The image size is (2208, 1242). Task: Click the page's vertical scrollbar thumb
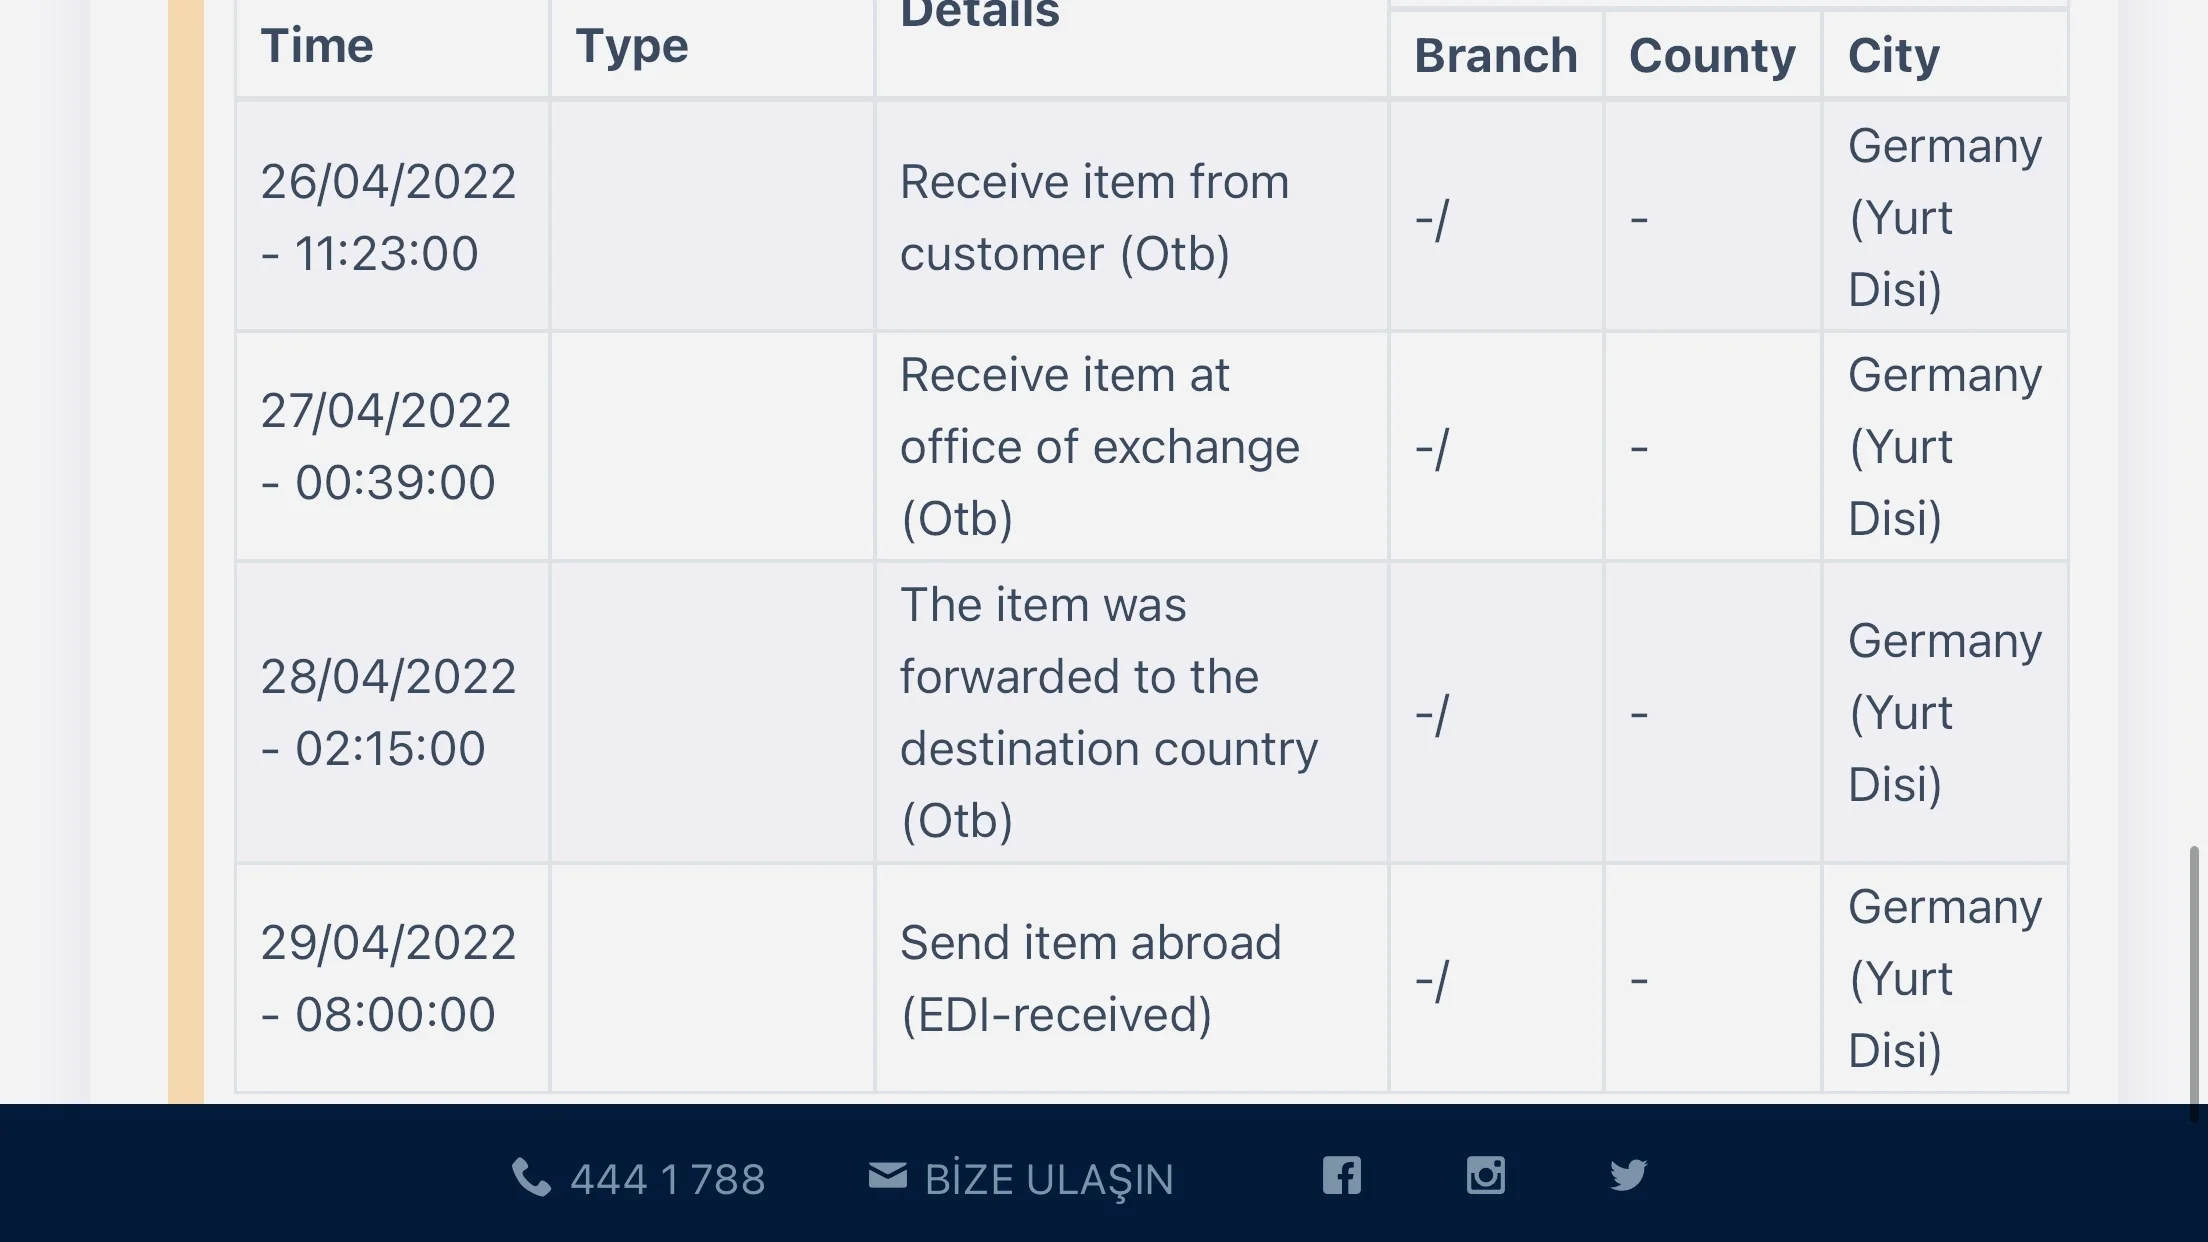pyautogui.click(x=2194, y=982)
